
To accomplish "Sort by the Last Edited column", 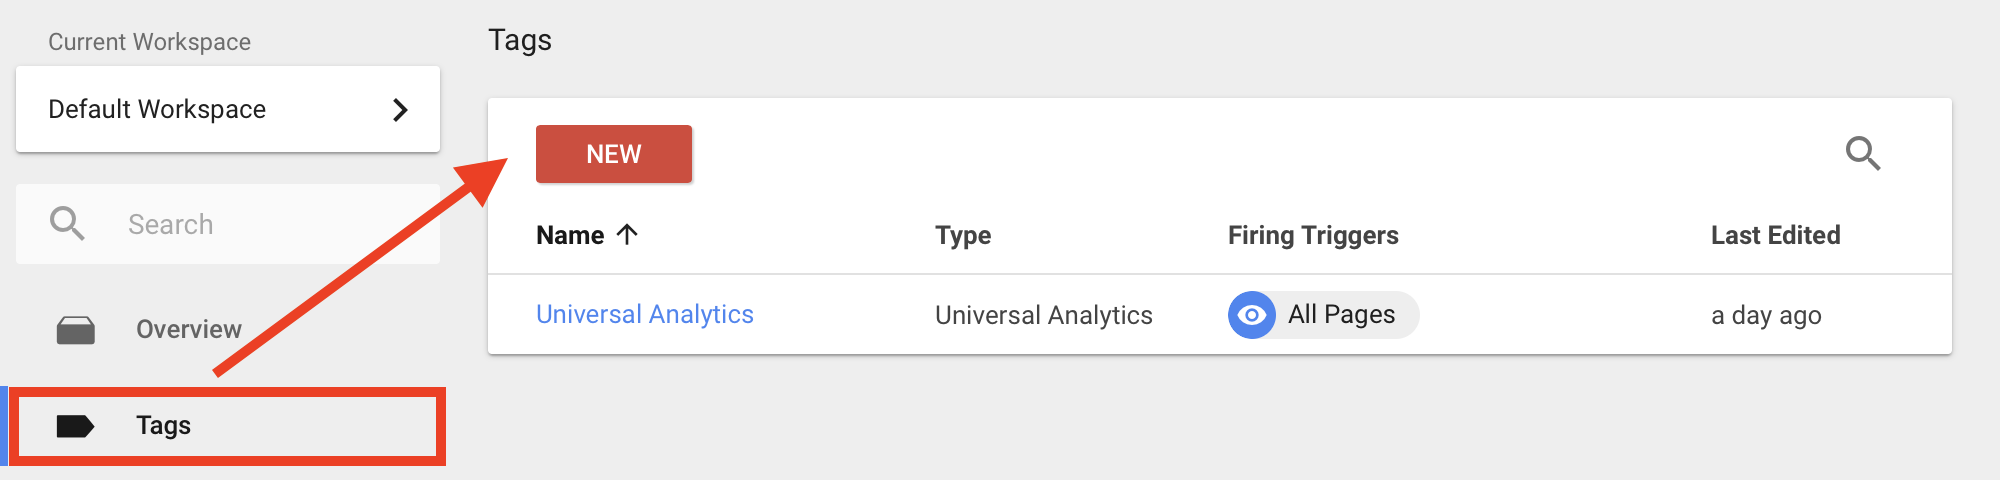I will point(1775,236).
